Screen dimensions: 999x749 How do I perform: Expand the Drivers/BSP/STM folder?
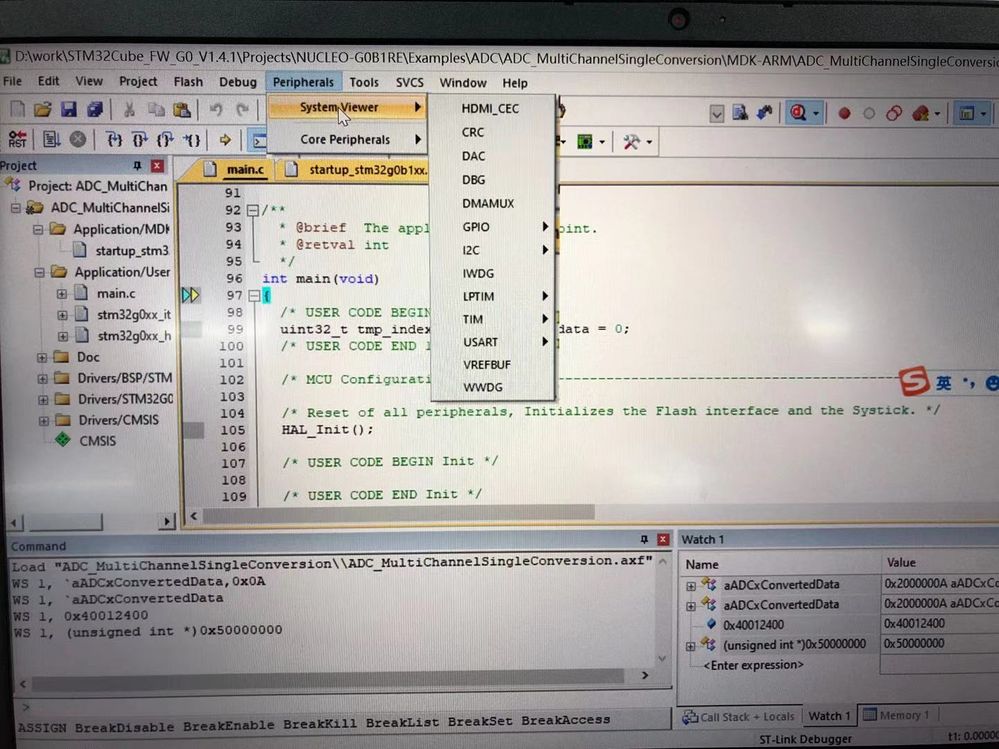pos(43,378)
